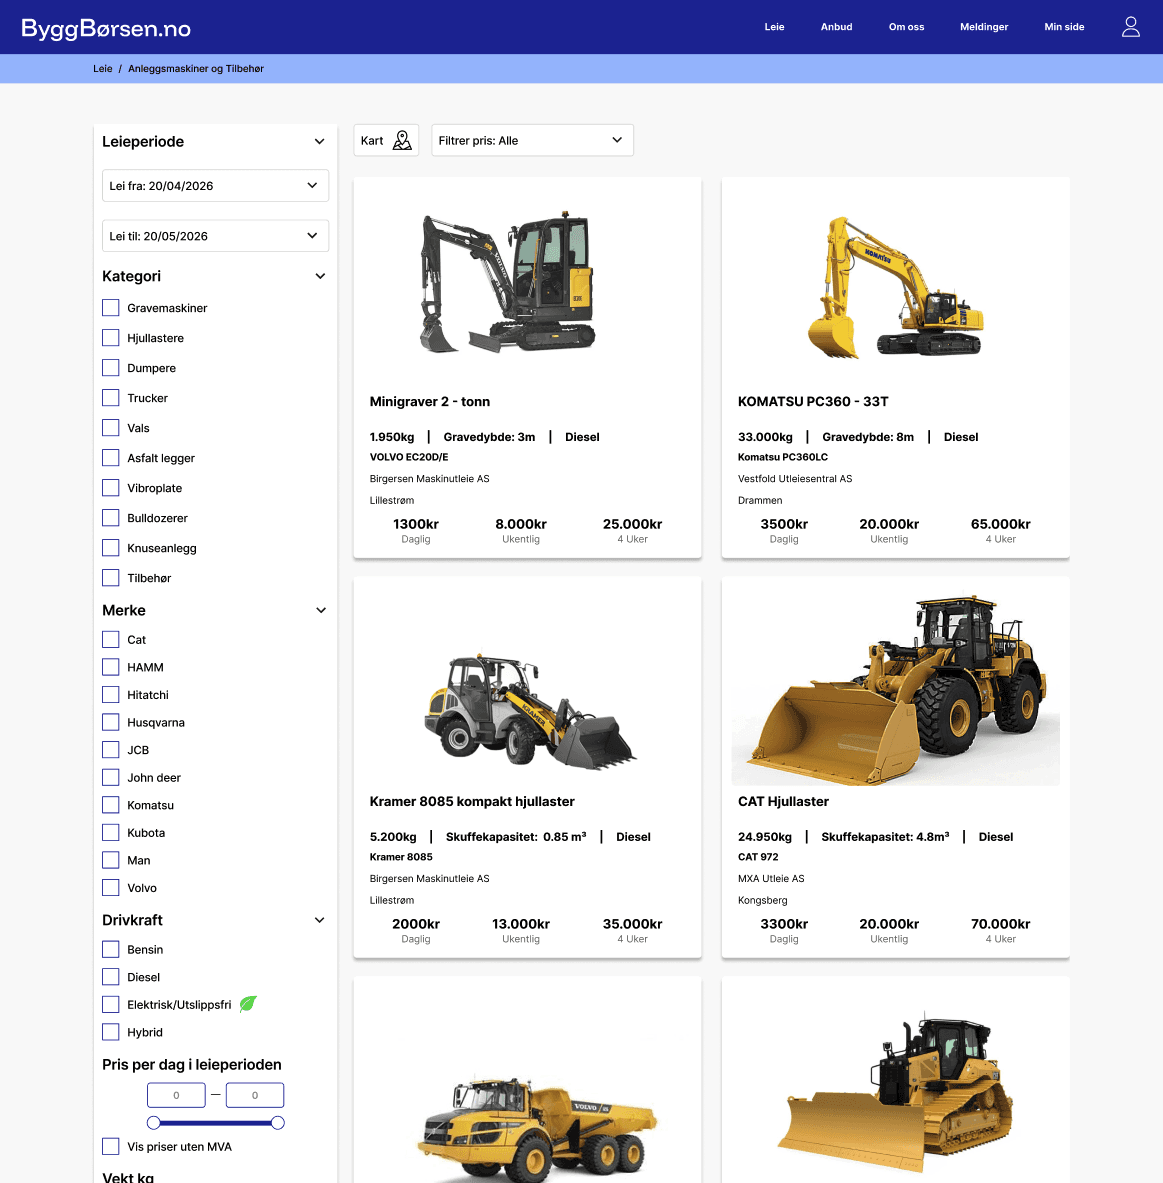1163x1183 pixels.
Task: Check the HAMM brand filter
Action: (x=111, y=667)
